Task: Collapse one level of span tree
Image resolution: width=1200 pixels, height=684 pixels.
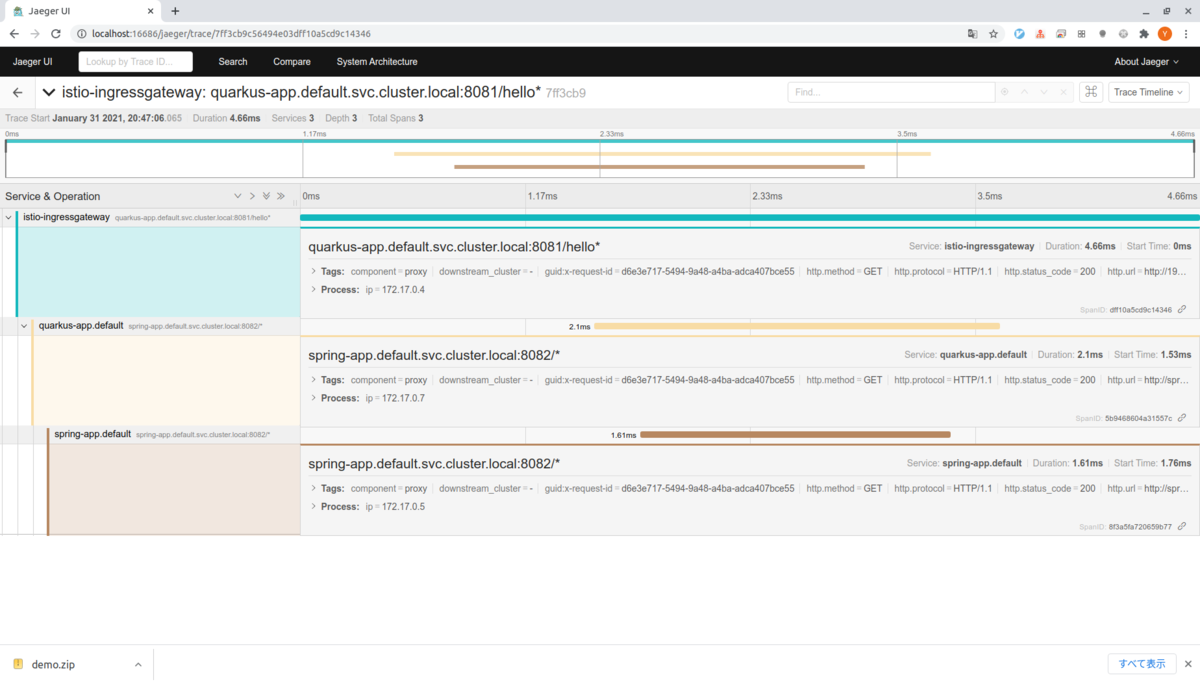Action: pos(252,196)
